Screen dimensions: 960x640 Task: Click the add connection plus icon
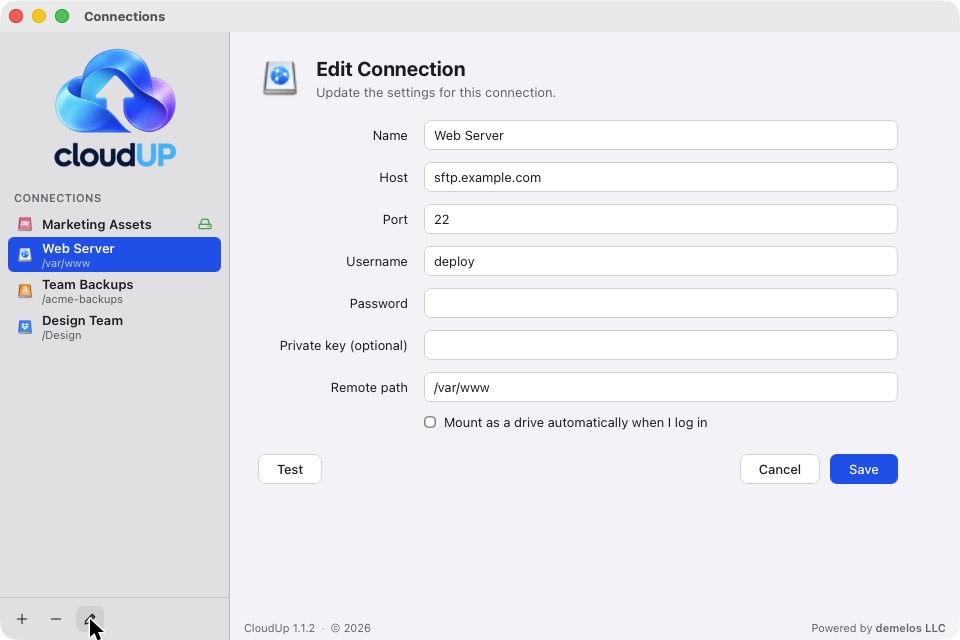click(x=22, y=619)
